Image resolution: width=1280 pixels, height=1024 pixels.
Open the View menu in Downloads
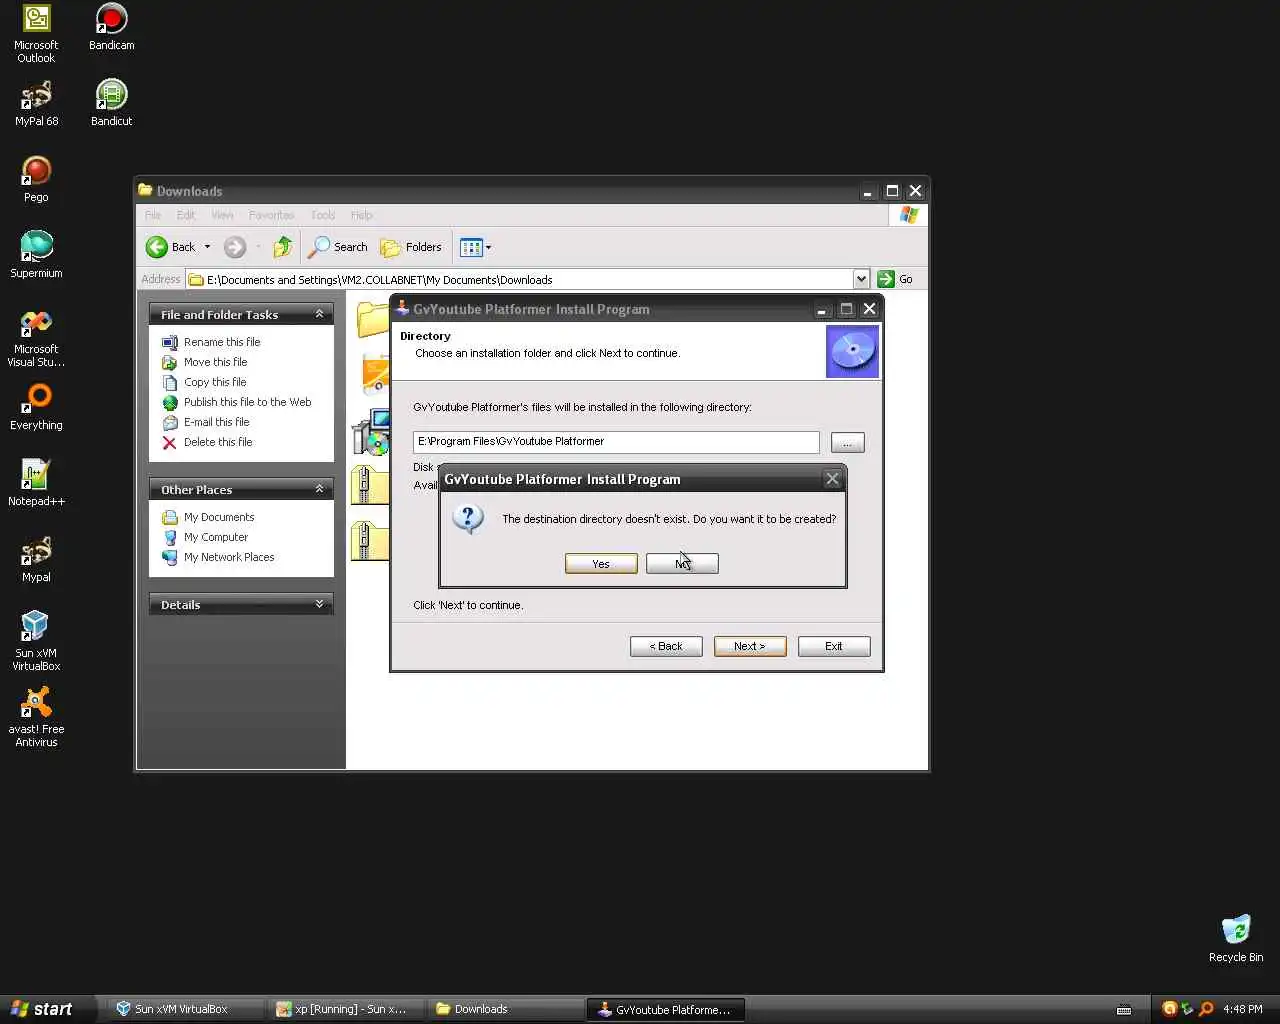click(x=222, y=215)
